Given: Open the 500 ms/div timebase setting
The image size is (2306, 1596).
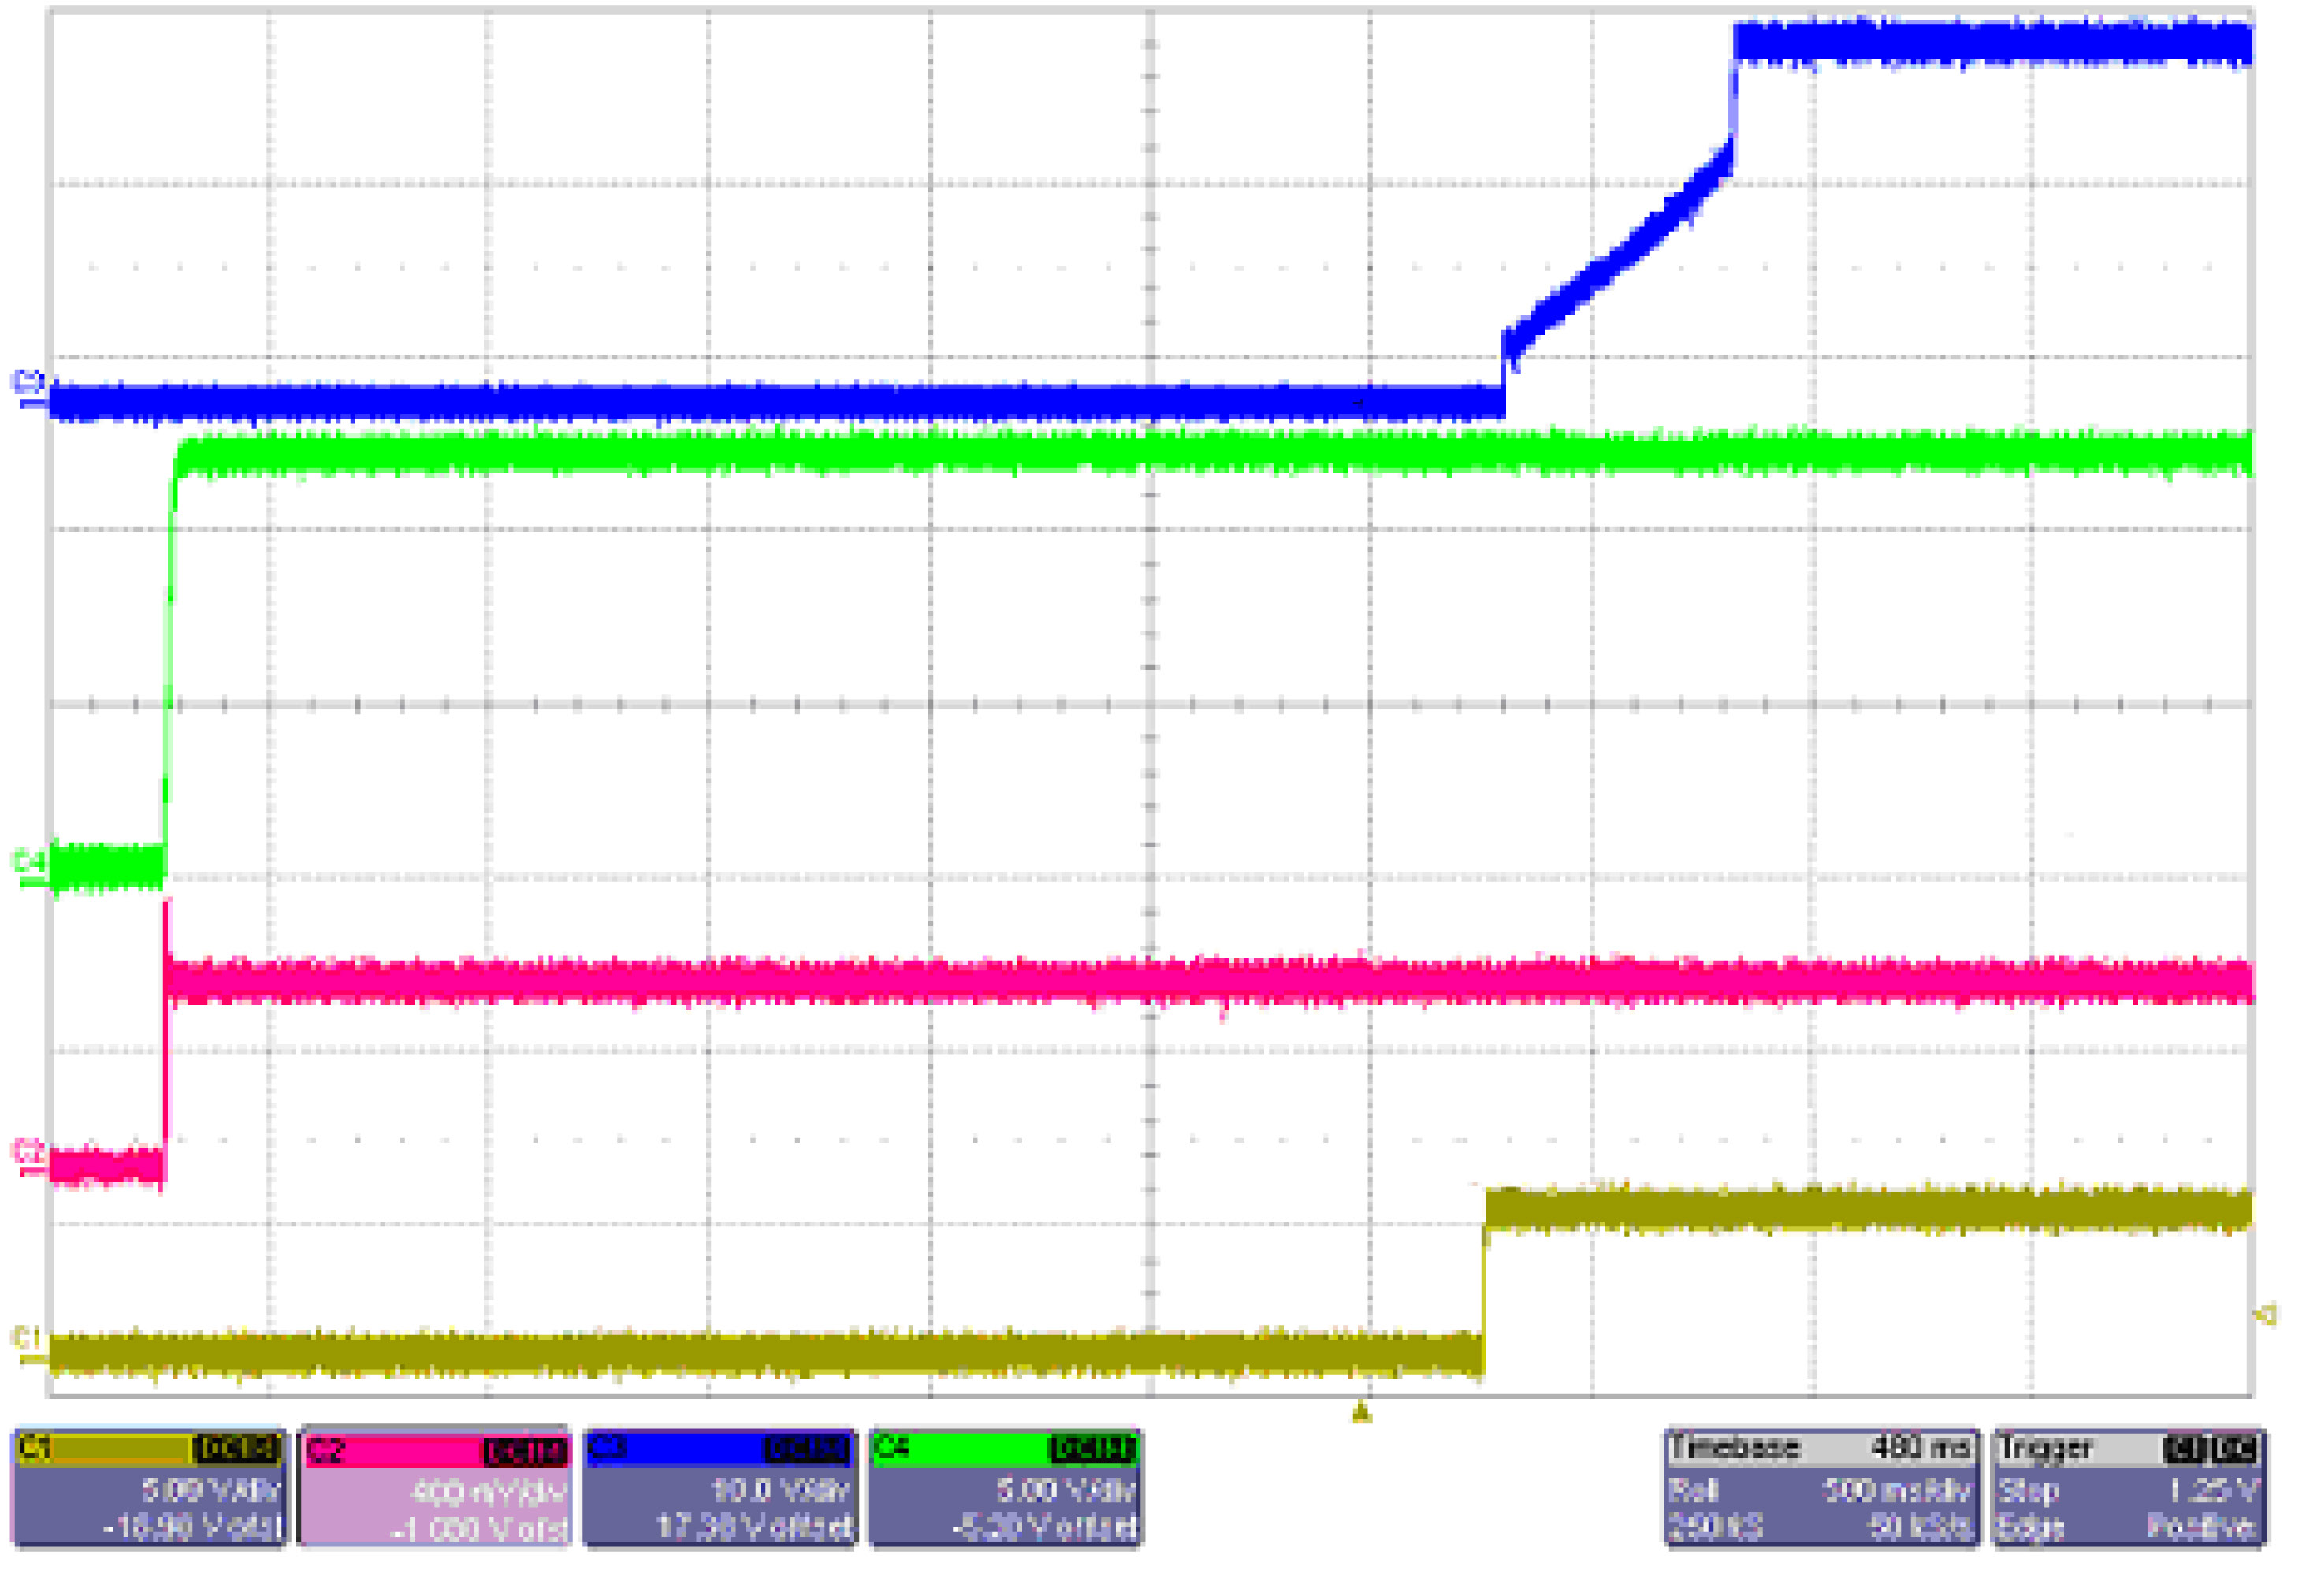Looking at the screenshot, I should point(1896,1491).
